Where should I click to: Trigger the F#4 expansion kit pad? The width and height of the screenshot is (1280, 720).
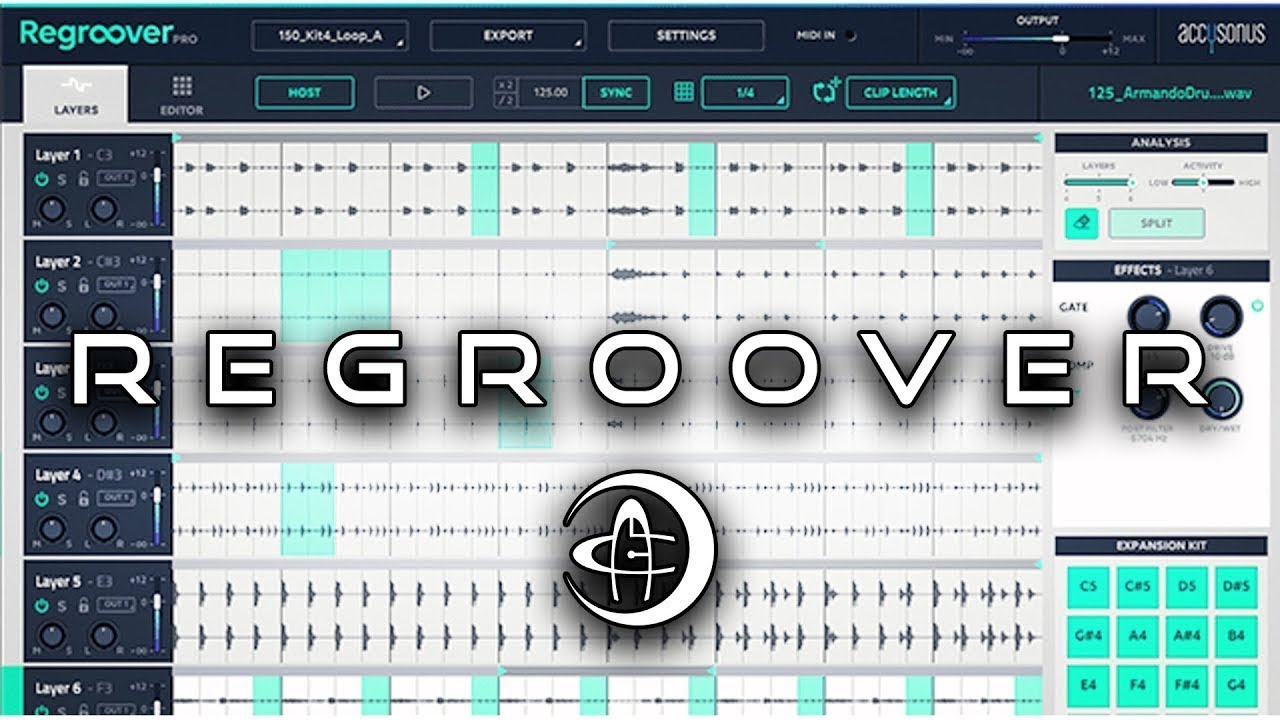pyautogui.click(x=1187, y=686)
